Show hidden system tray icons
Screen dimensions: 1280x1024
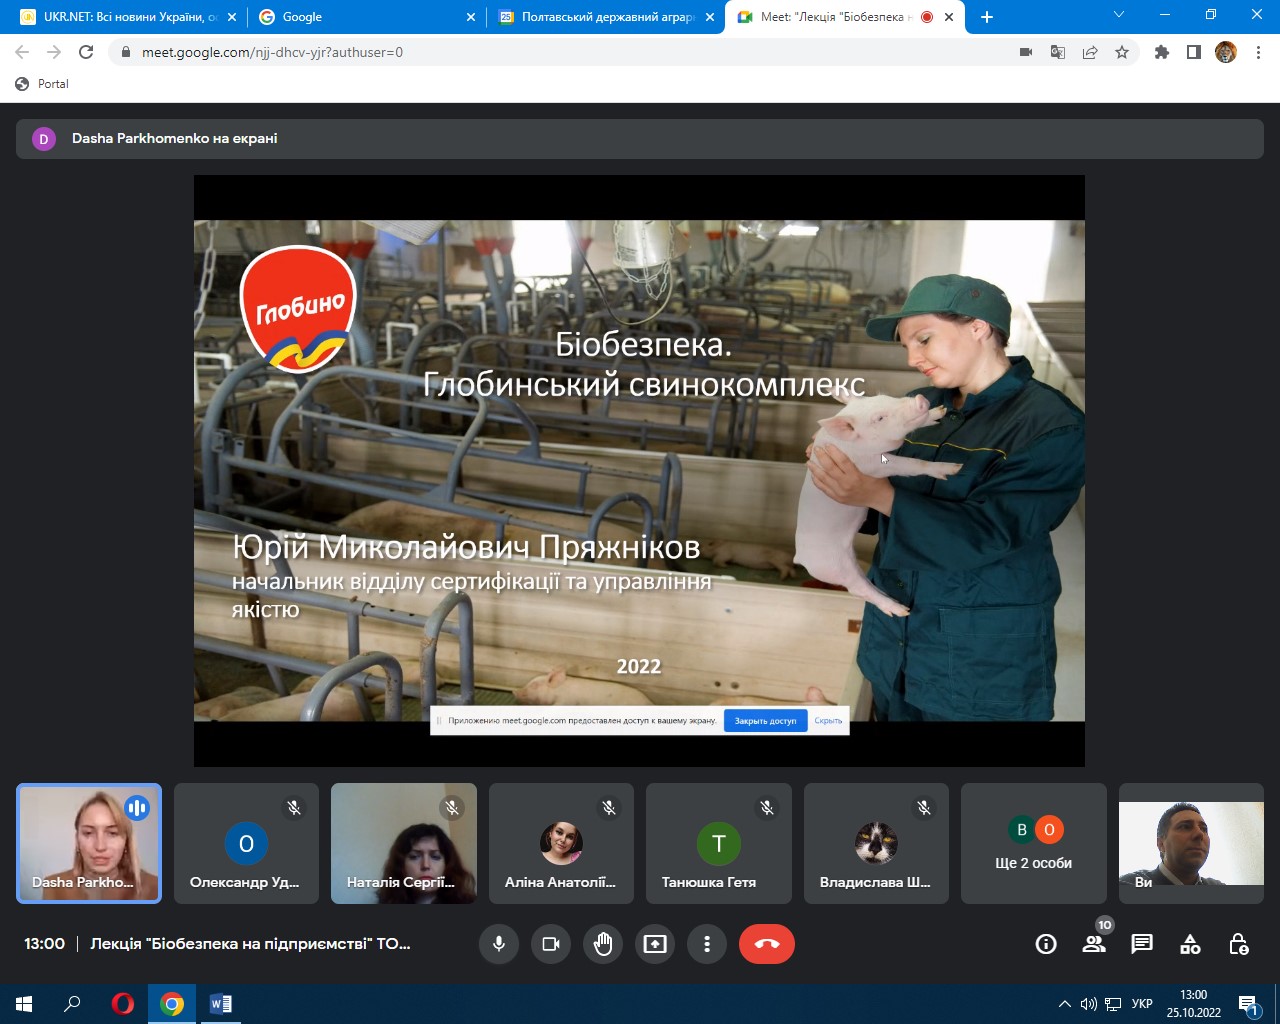tap(1064, 1004)
